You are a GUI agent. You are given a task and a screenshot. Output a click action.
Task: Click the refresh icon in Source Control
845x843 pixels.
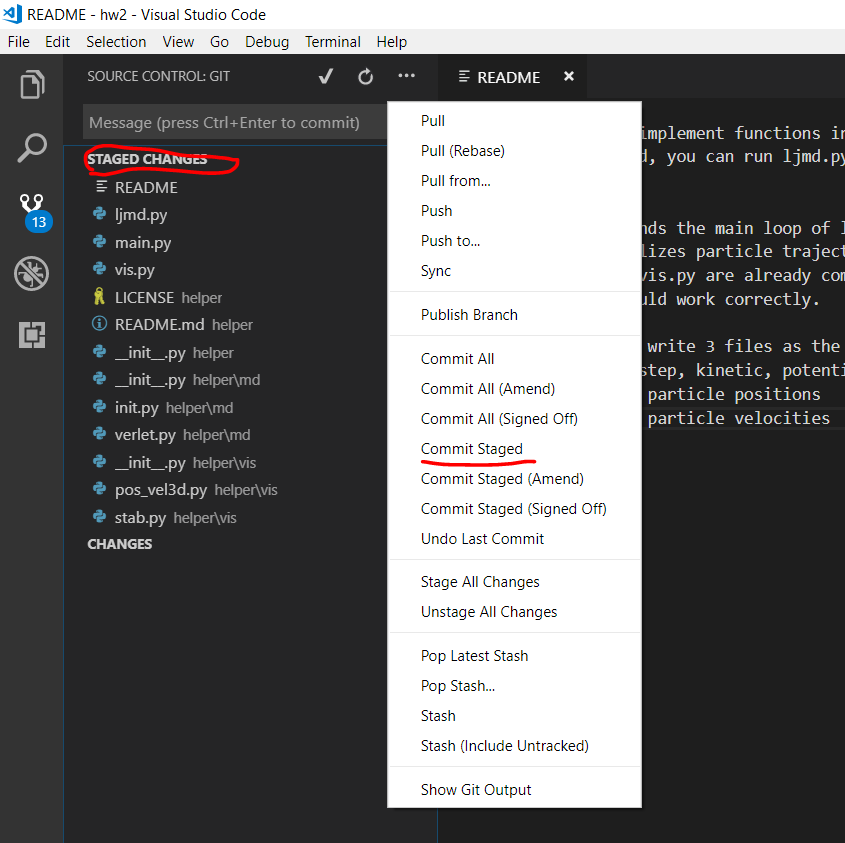[365, 77]
